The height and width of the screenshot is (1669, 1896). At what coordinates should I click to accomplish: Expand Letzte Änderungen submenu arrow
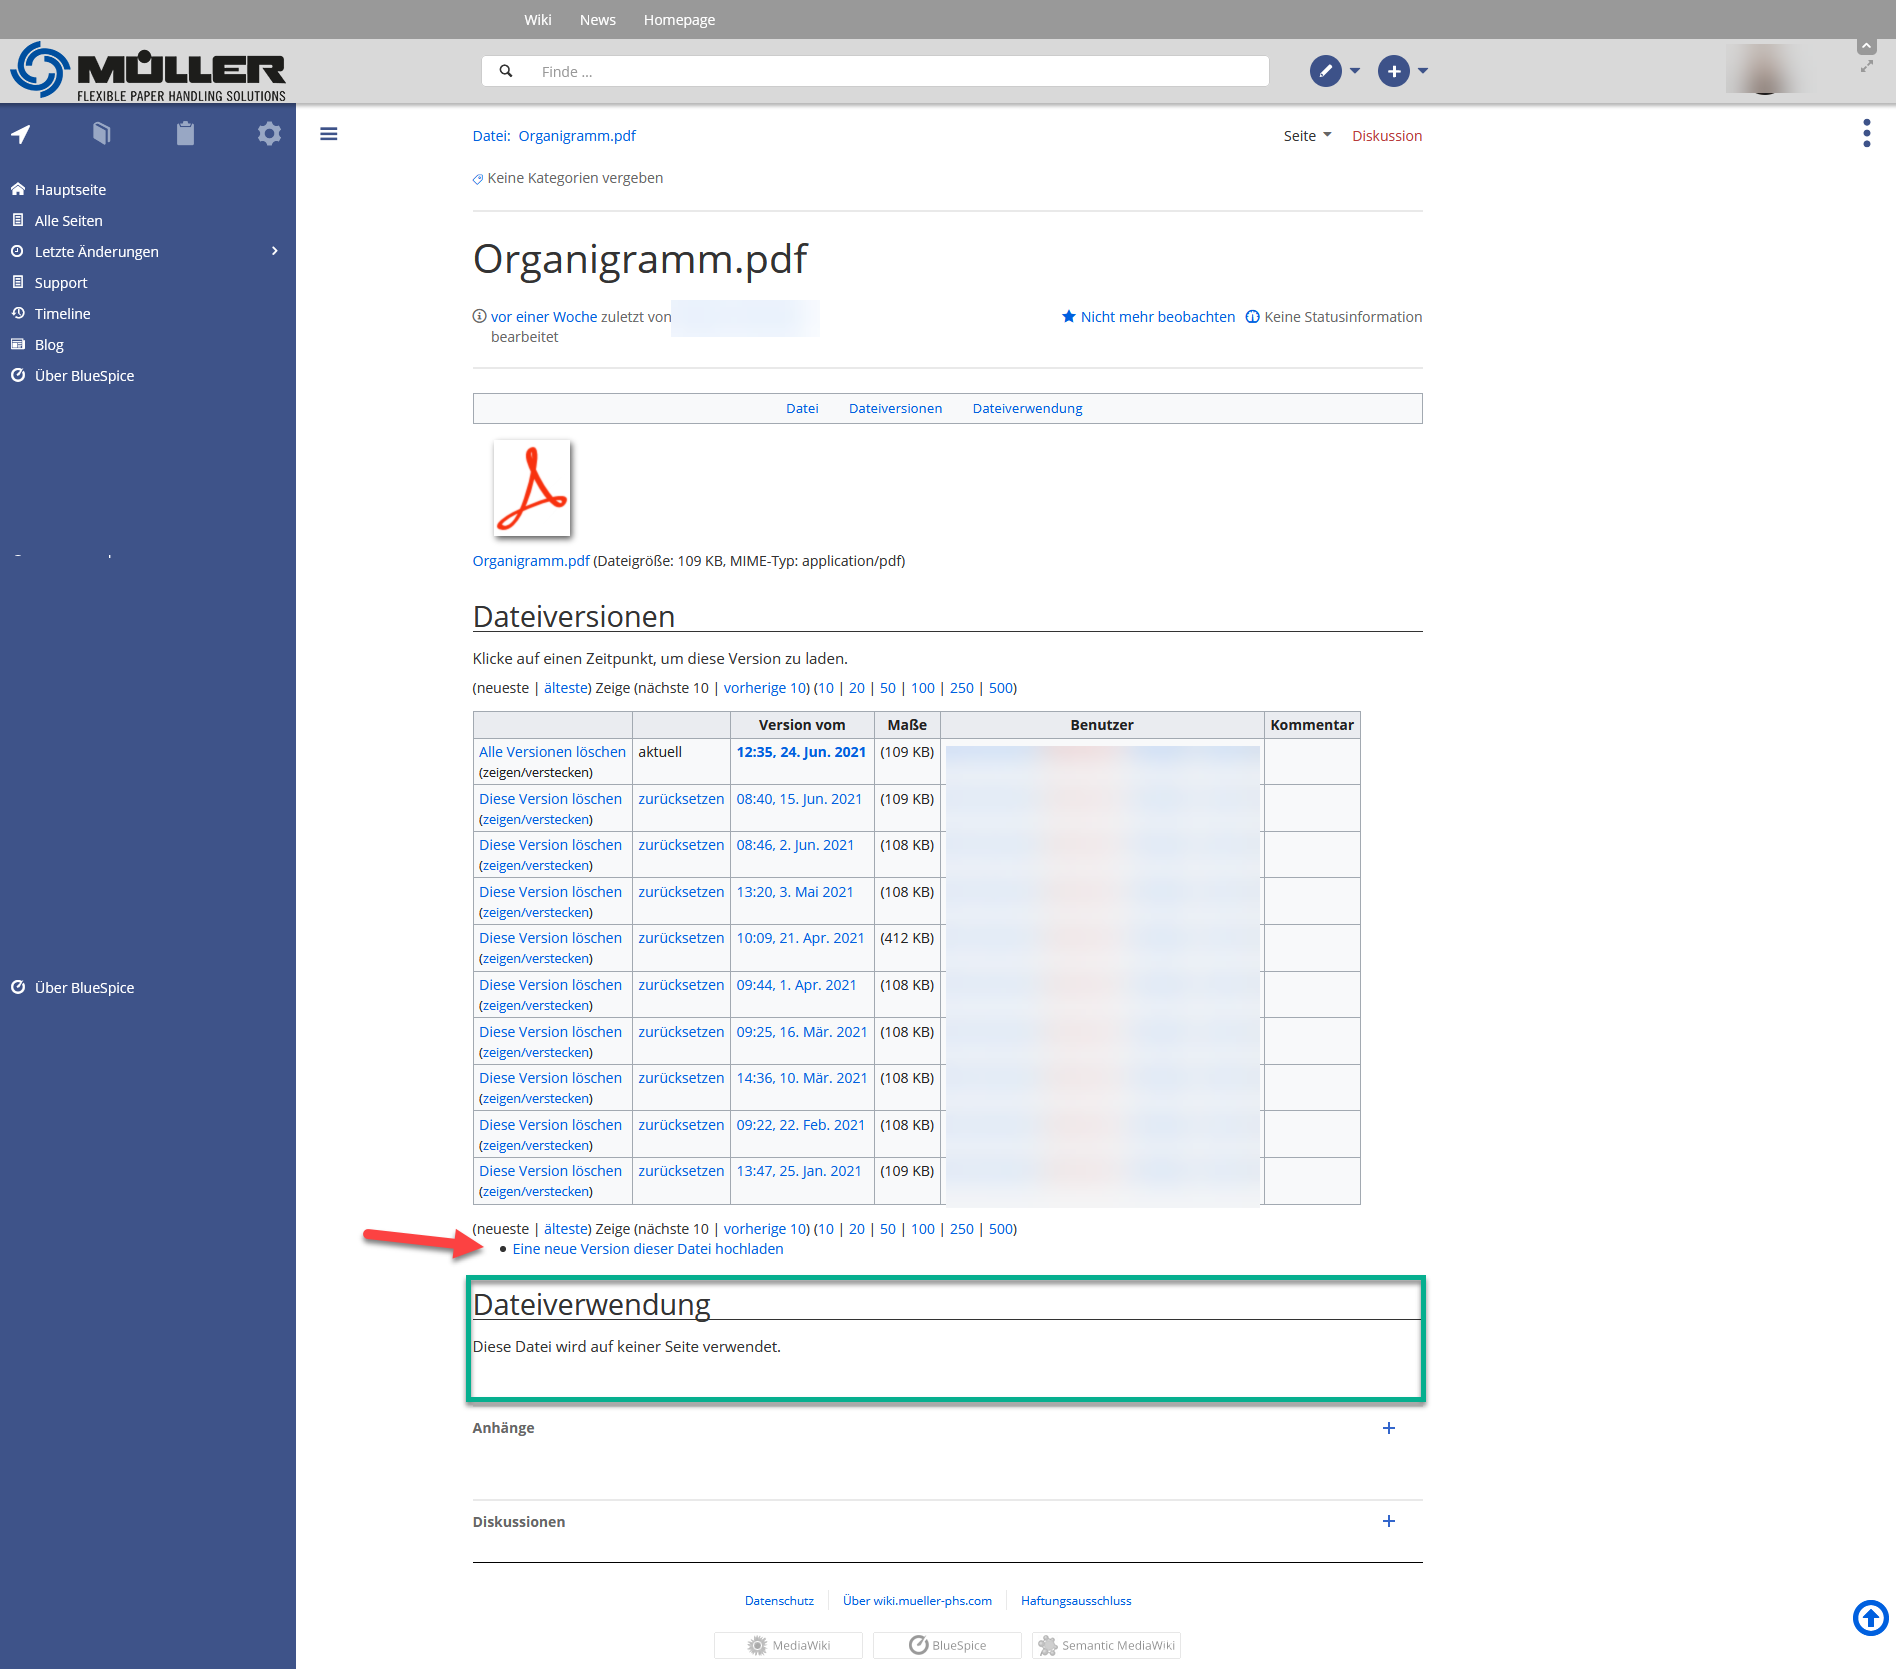coord(275,251)
